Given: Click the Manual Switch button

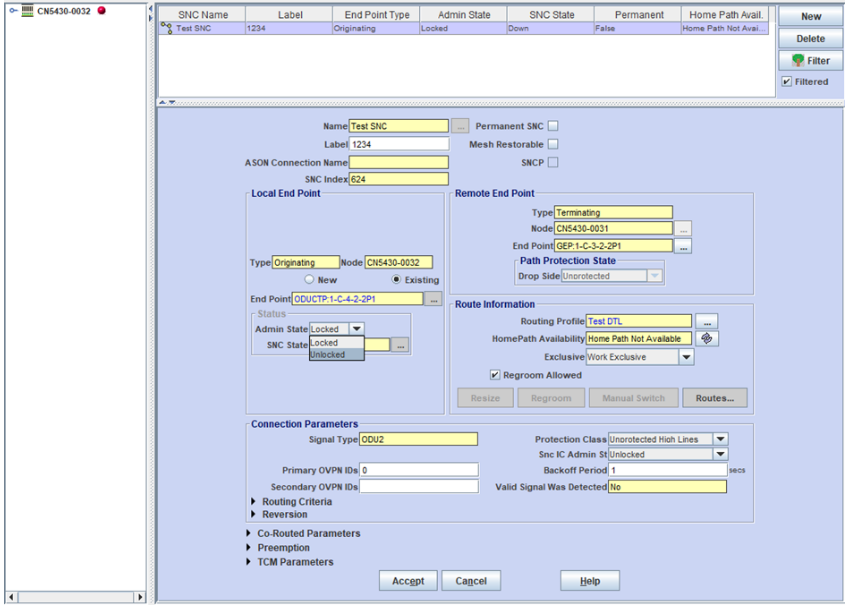Looking at the screenshot, I should pos(633,398).
